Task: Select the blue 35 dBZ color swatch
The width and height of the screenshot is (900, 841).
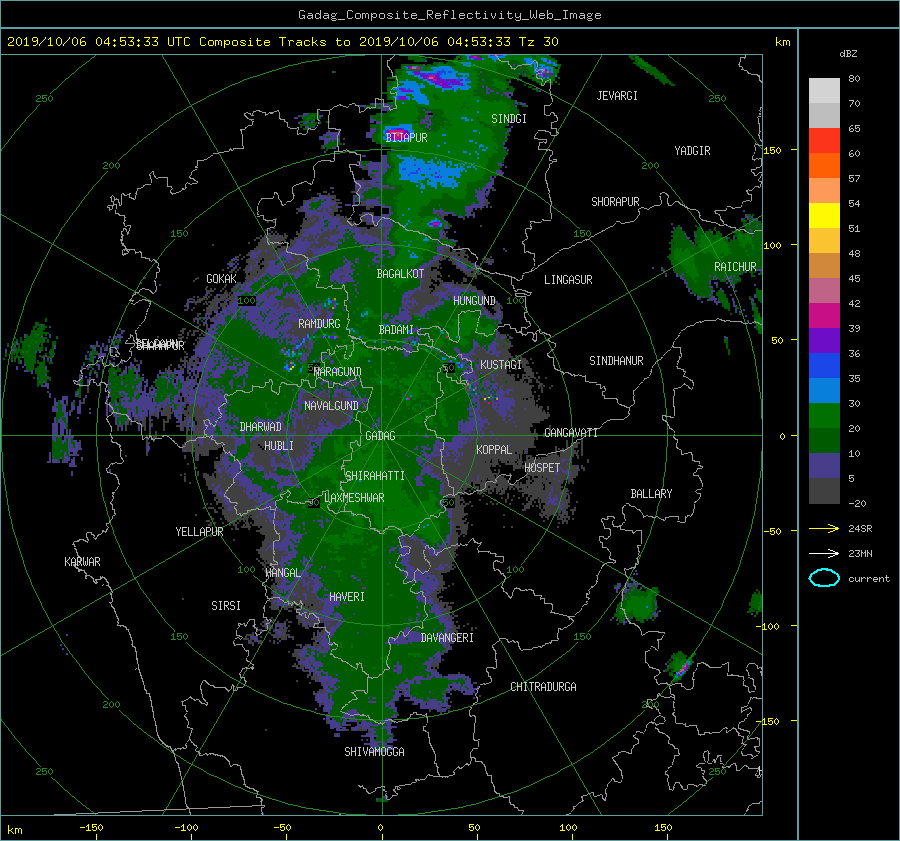Action: click(824, 365)
